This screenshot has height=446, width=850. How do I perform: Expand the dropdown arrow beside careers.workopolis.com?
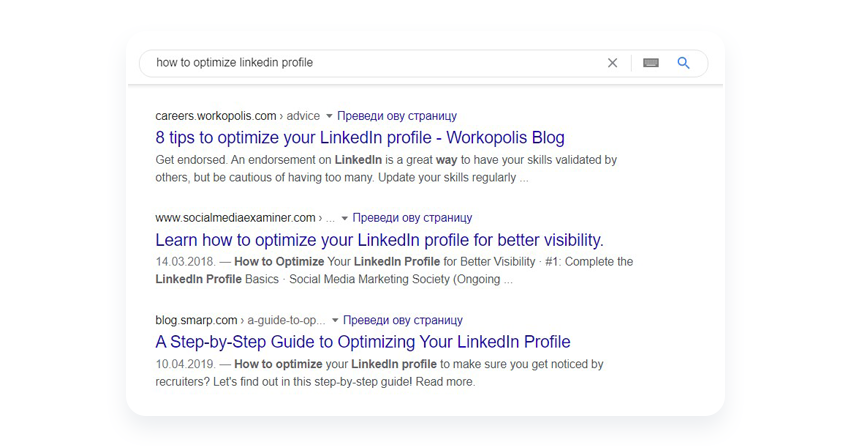(x=329, y=116)
